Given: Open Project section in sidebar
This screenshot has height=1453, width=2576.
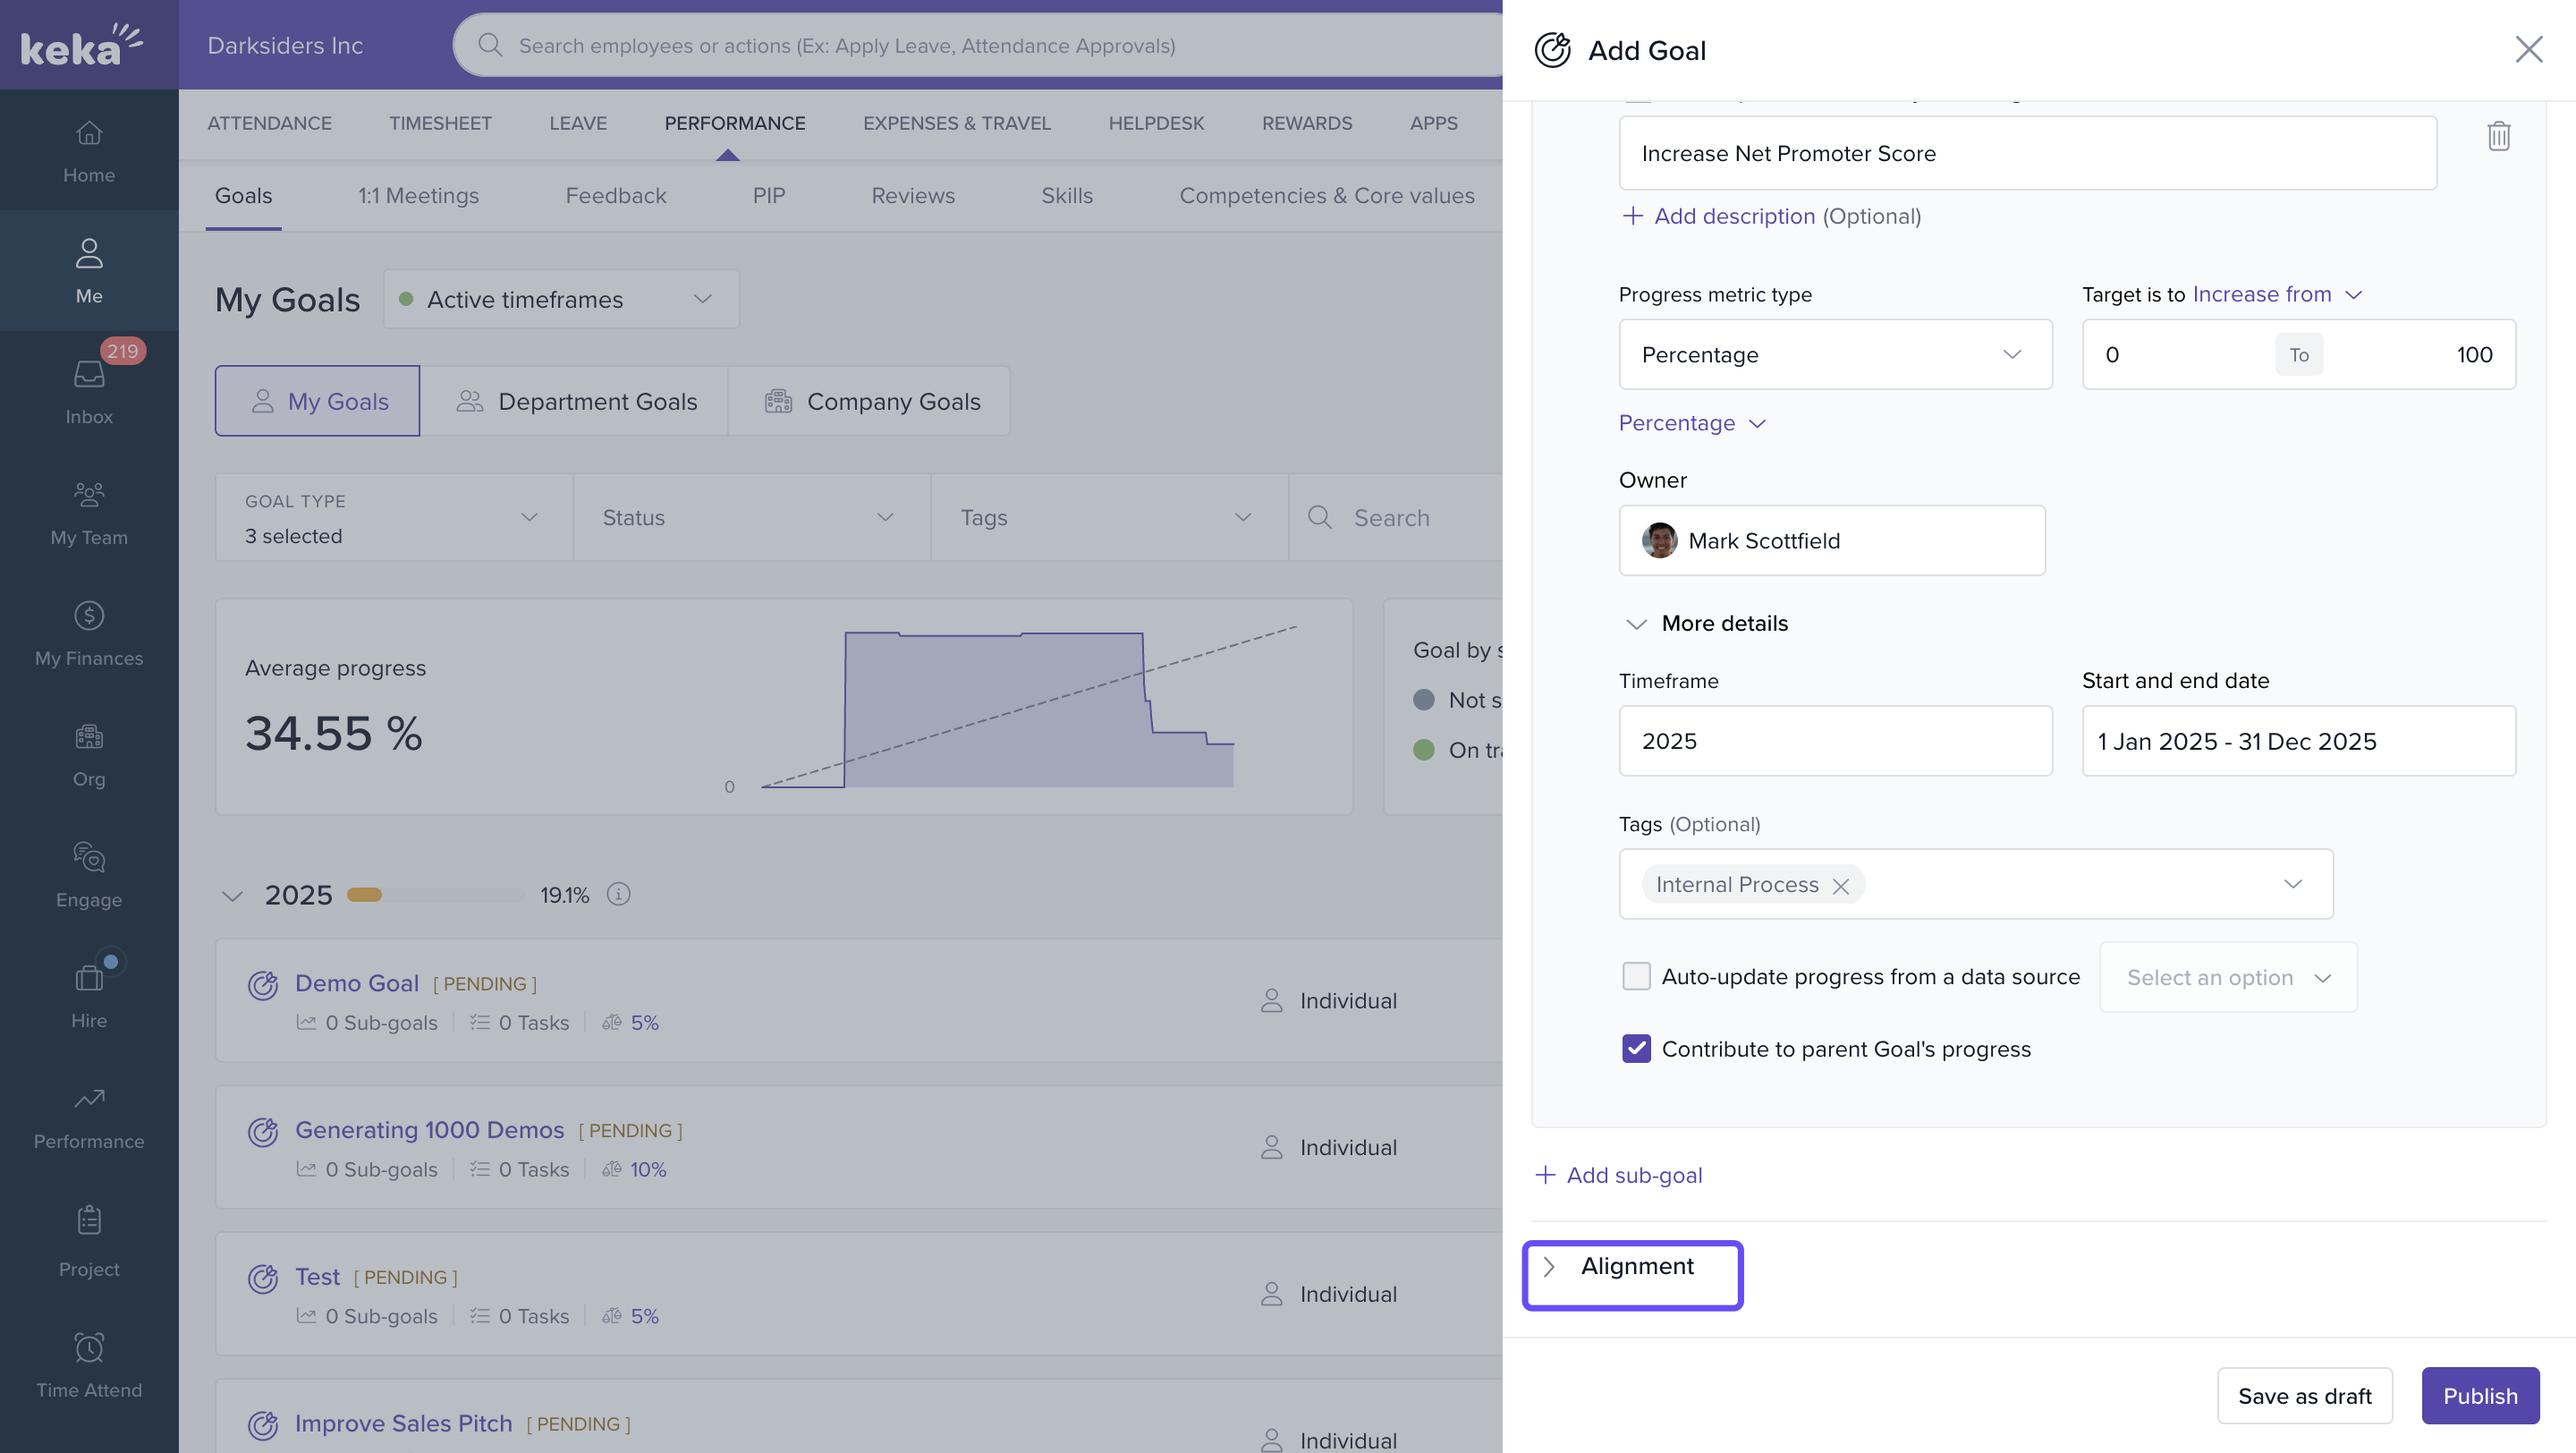Looking at the screenshot, I should point(89,1240).
